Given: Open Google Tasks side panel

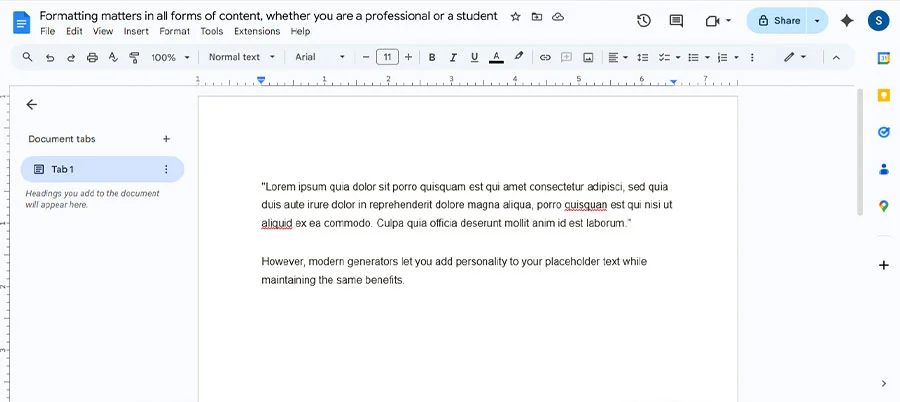Looking at the screenshot, I should point(884,132).
